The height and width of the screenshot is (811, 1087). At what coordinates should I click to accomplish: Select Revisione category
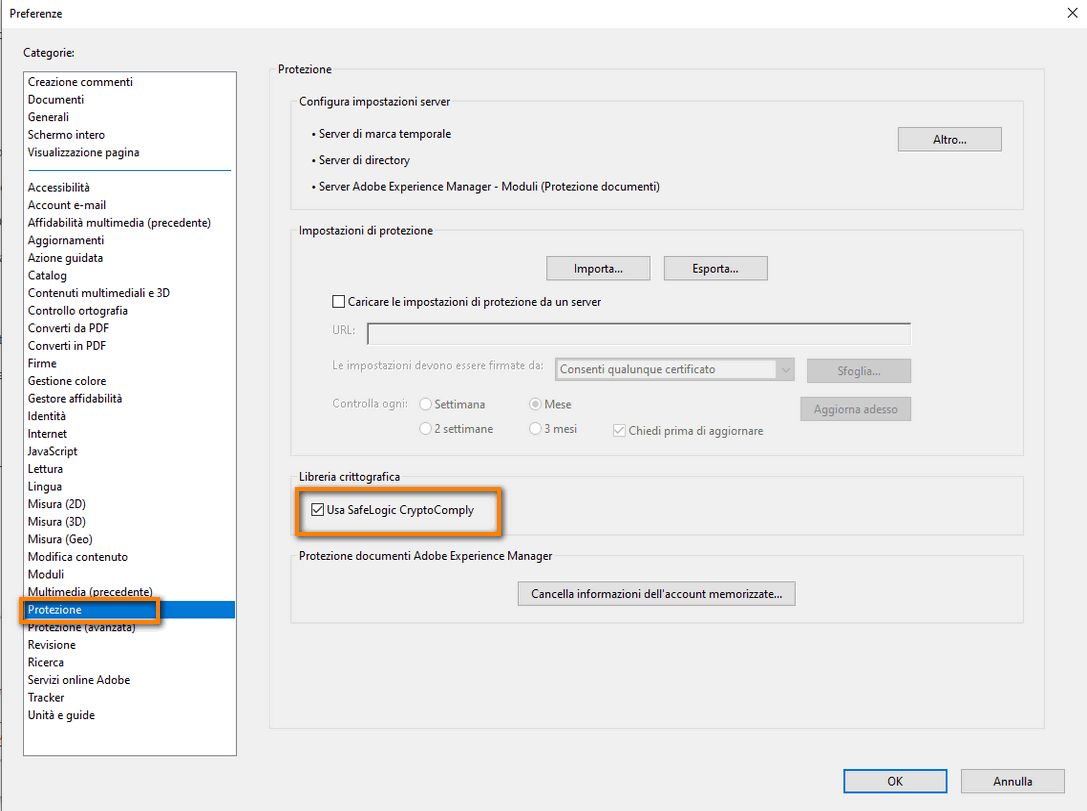click(x=51, y=645)
